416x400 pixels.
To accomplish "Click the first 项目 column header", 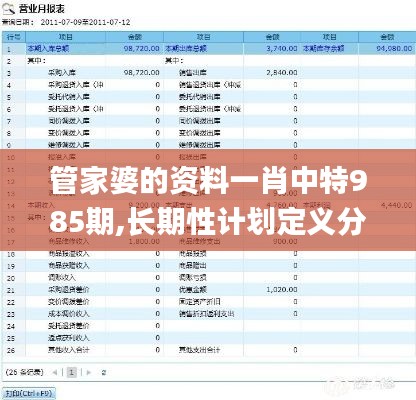I will click(x=66, y=37).
